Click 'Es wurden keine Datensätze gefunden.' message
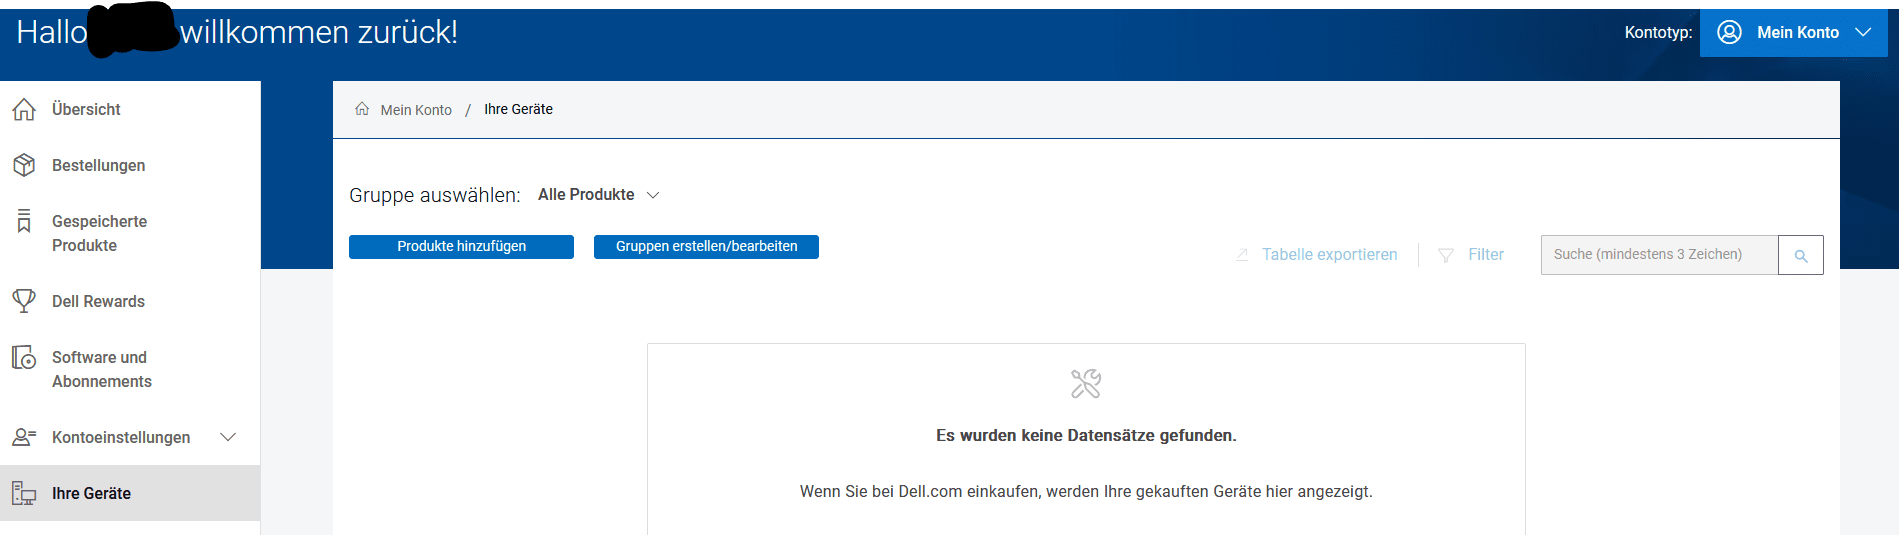 point(1086,435)
